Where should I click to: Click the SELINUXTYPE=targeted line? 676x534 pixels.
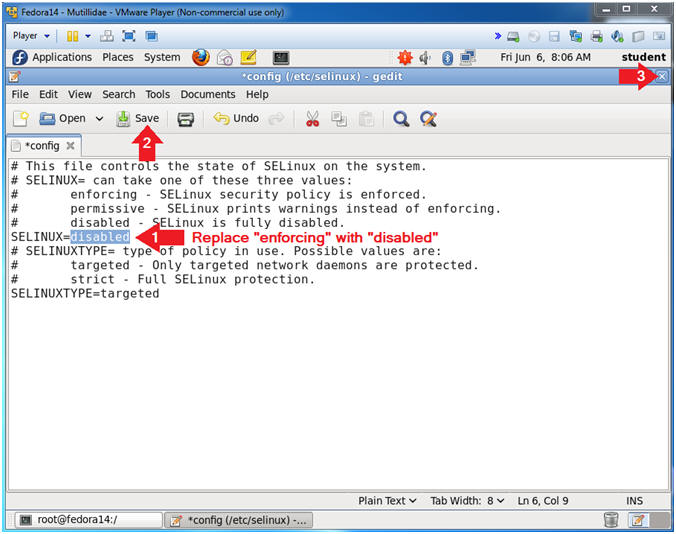coord(85,294)
